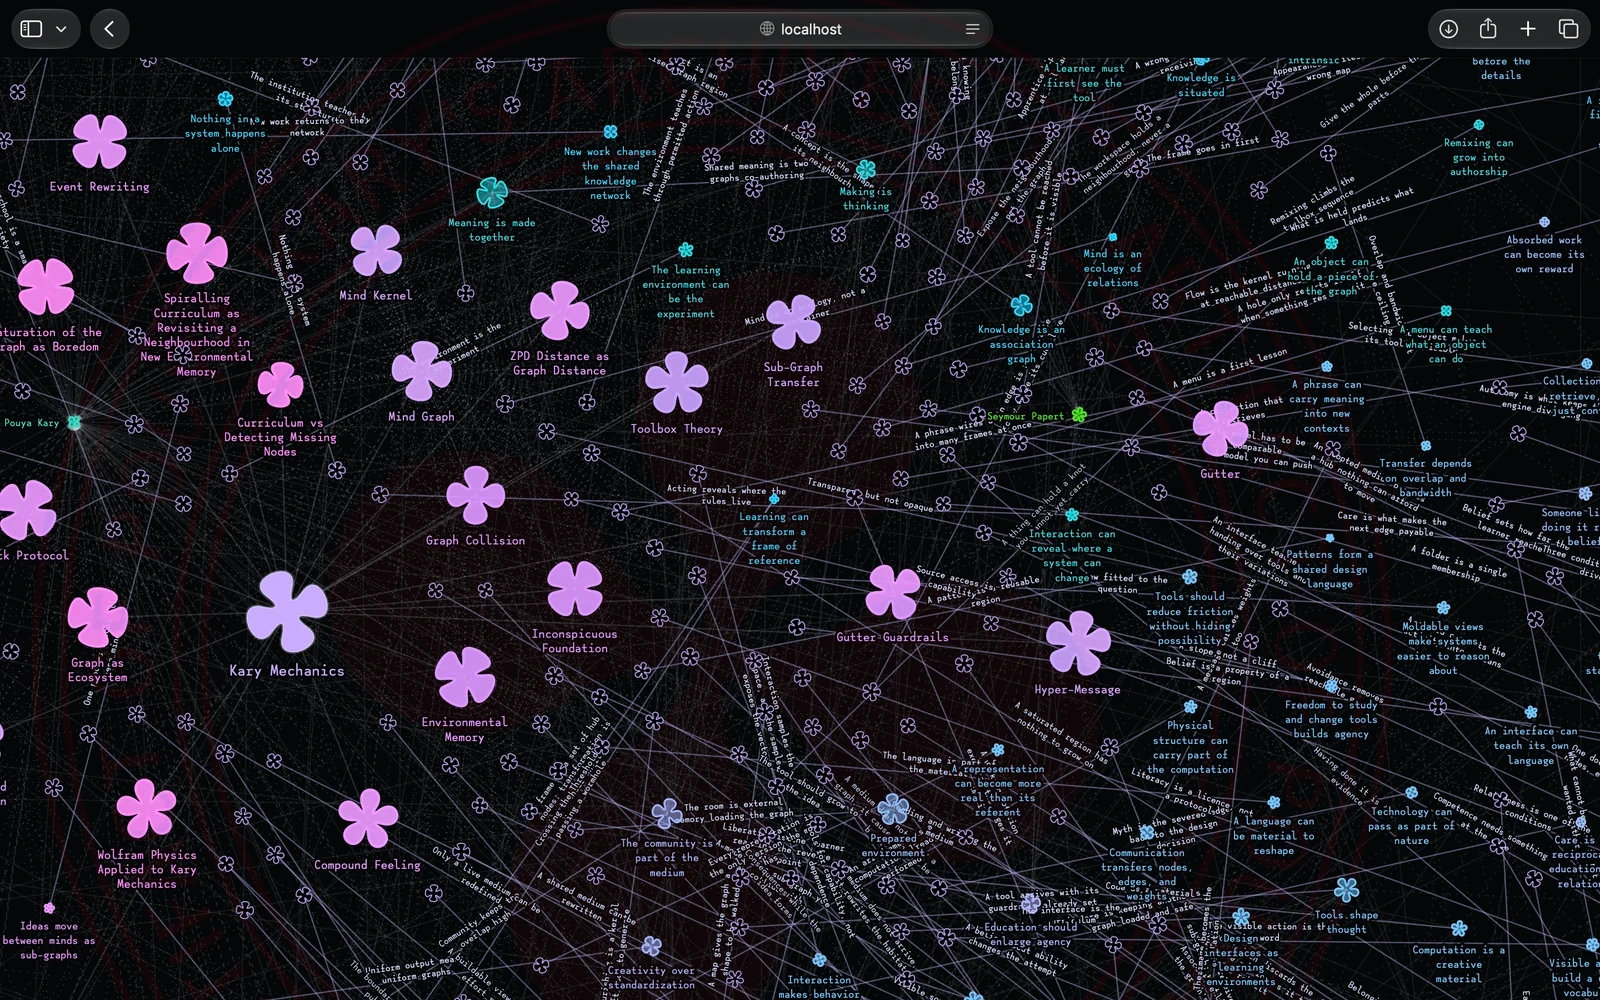
Task: Select the Mind Graph flower node
Action: [422, 371]
